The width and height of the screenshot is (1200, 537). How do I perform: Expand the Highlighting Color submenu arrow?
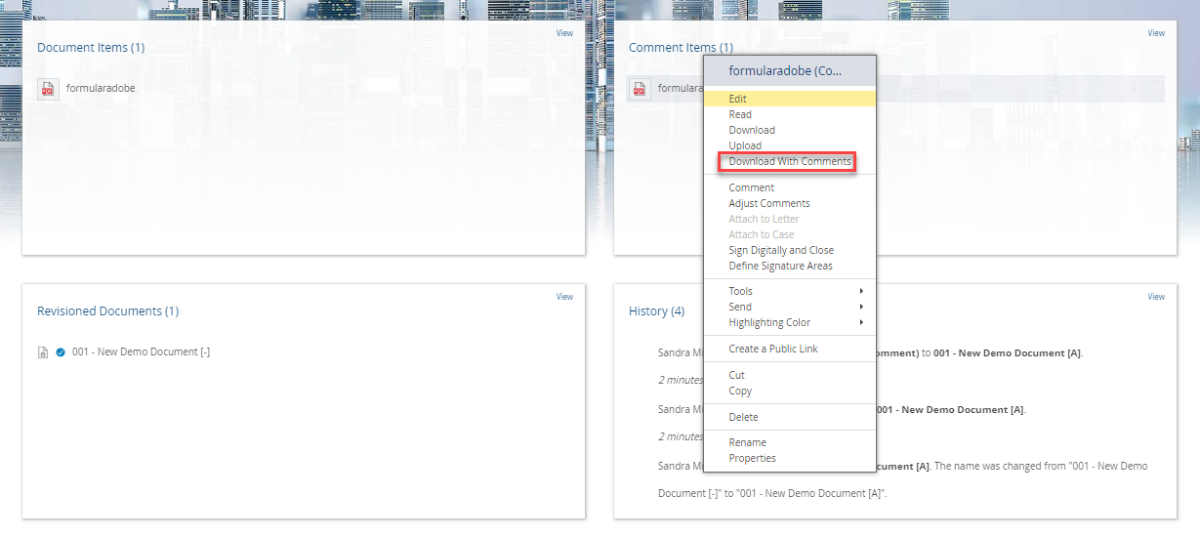(x=861, y=323)
